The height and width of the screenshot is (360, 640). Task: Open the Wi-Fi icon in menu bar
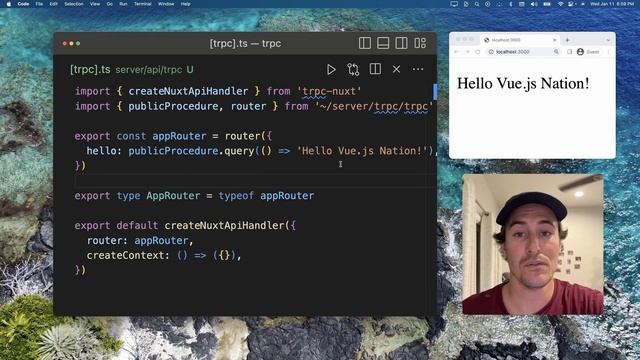(560, 4)
